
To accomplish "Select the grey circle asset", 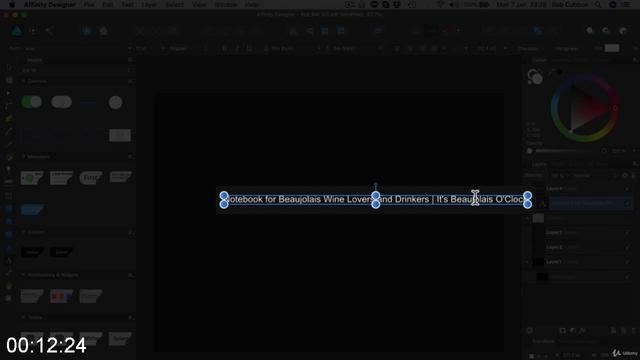I will click(116, 102).
